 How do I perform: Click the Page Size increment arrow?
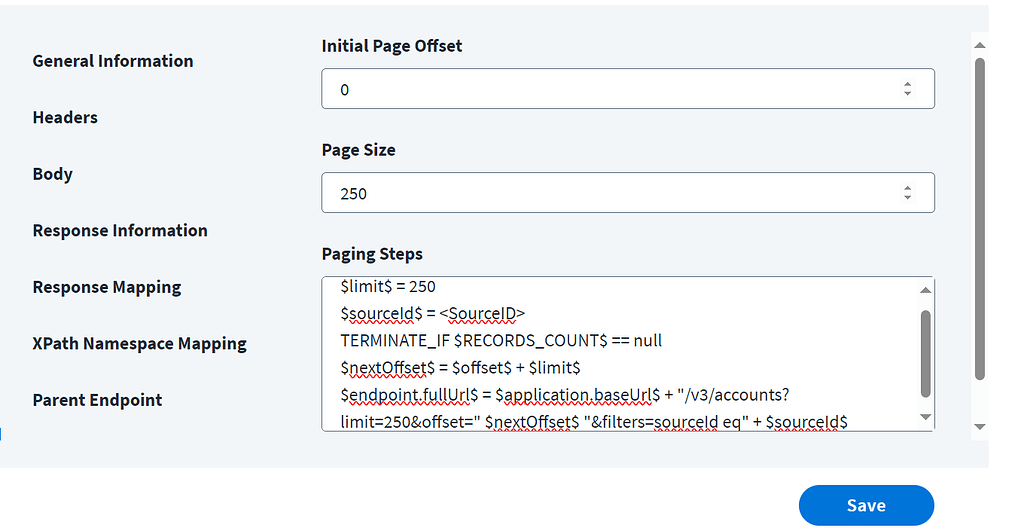coord(907,188)
